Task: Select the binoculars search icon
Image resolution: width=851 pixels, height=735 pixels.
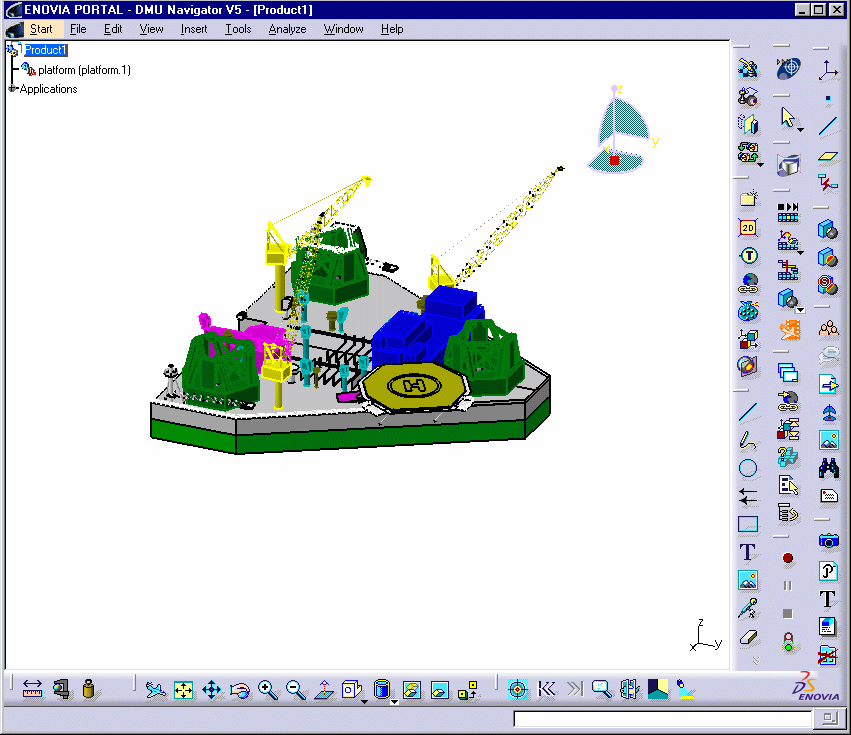Action: [x=828, y=467]
